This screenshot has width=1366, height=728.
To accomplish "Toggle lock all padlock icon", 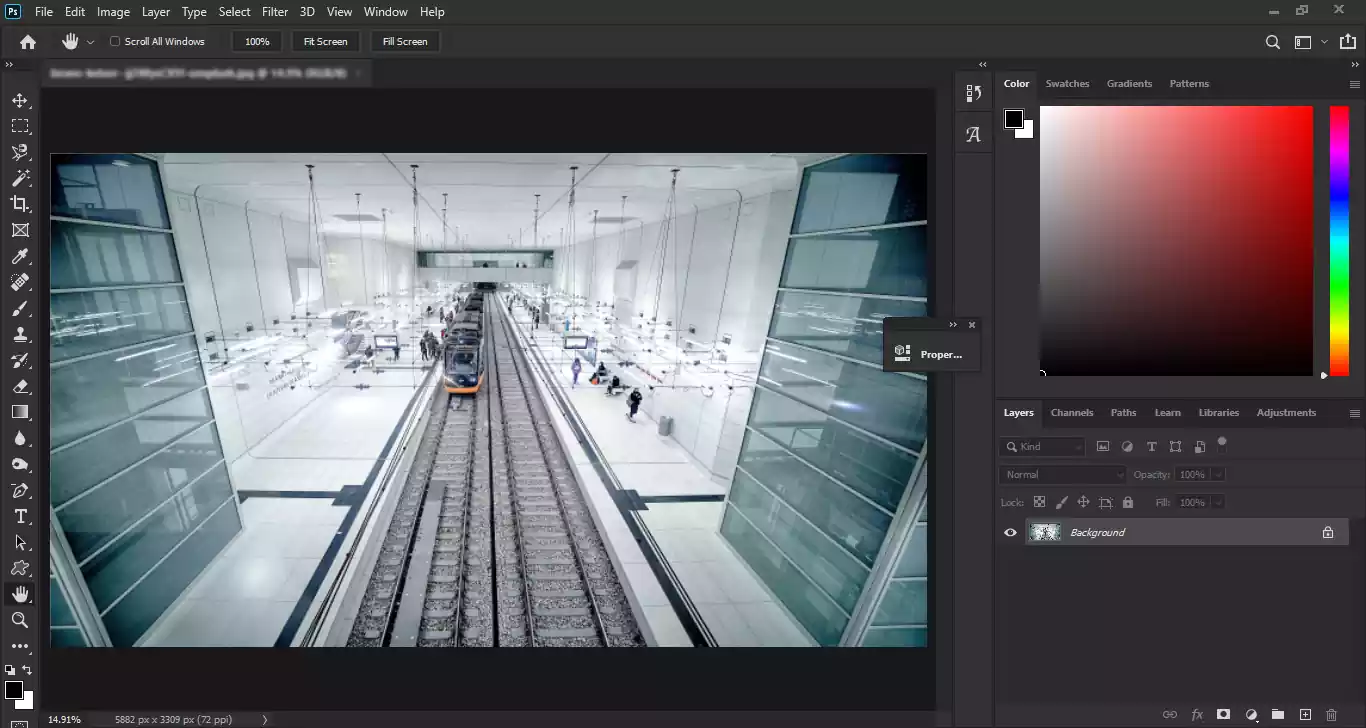I will (x=1128, y=502).
